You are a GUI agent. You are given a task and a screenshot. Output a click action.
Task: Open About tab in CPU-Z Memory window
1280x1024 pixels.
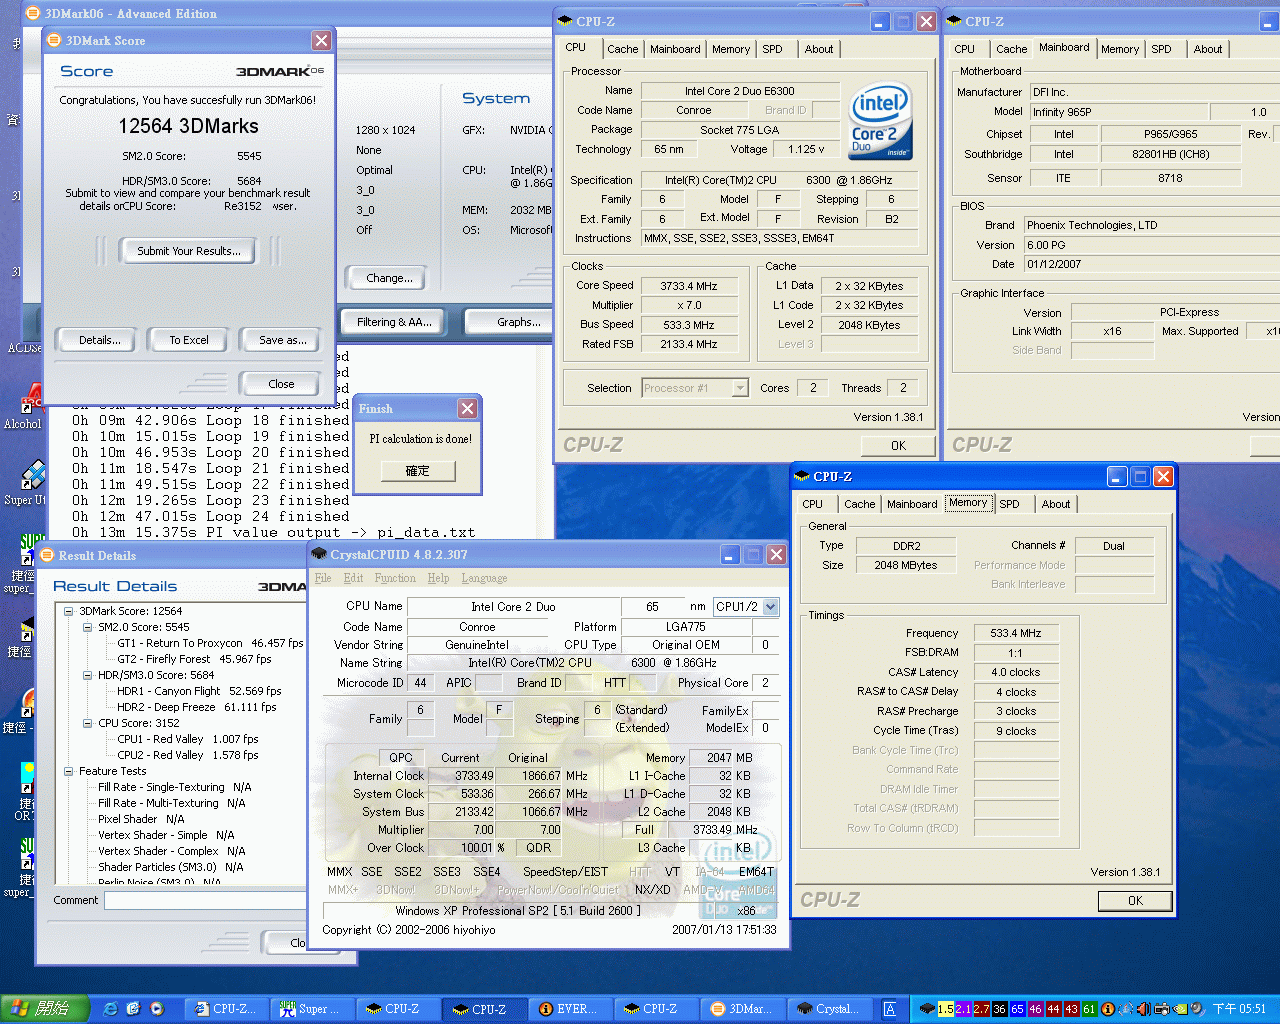1056,504
